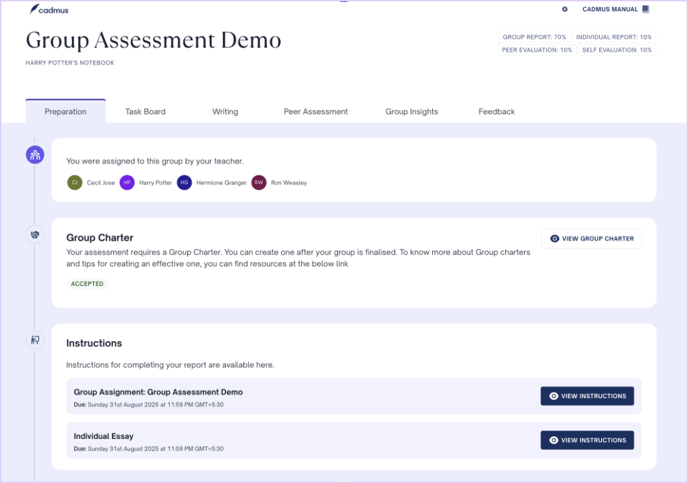Click the Hermione Granger name
This screenshot has width=688, height=483.
click(221, 182)
